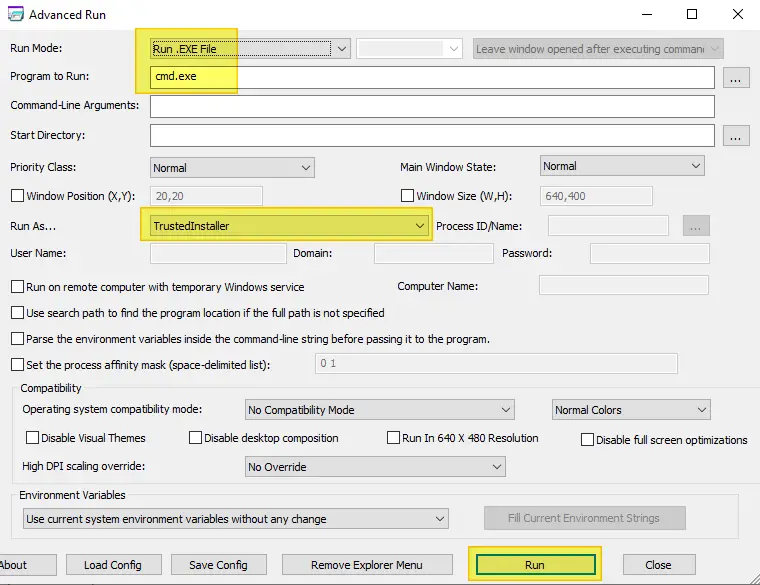The height and width of the screenshot is (585, 760).
Task: Click the Program to Run field containing cmd.exe
Action: click(432, 78)
